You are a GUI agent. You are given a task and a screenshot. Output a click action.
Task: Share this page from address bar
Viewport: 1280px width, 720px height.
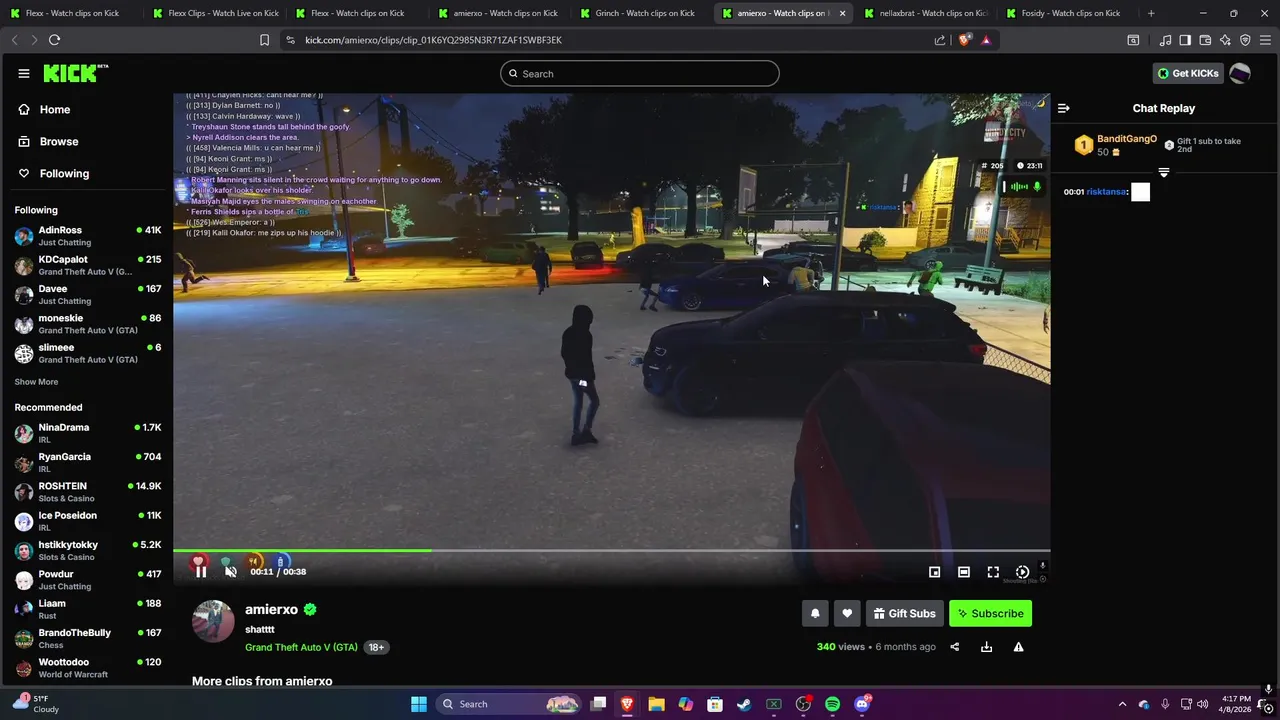[940, 40]
